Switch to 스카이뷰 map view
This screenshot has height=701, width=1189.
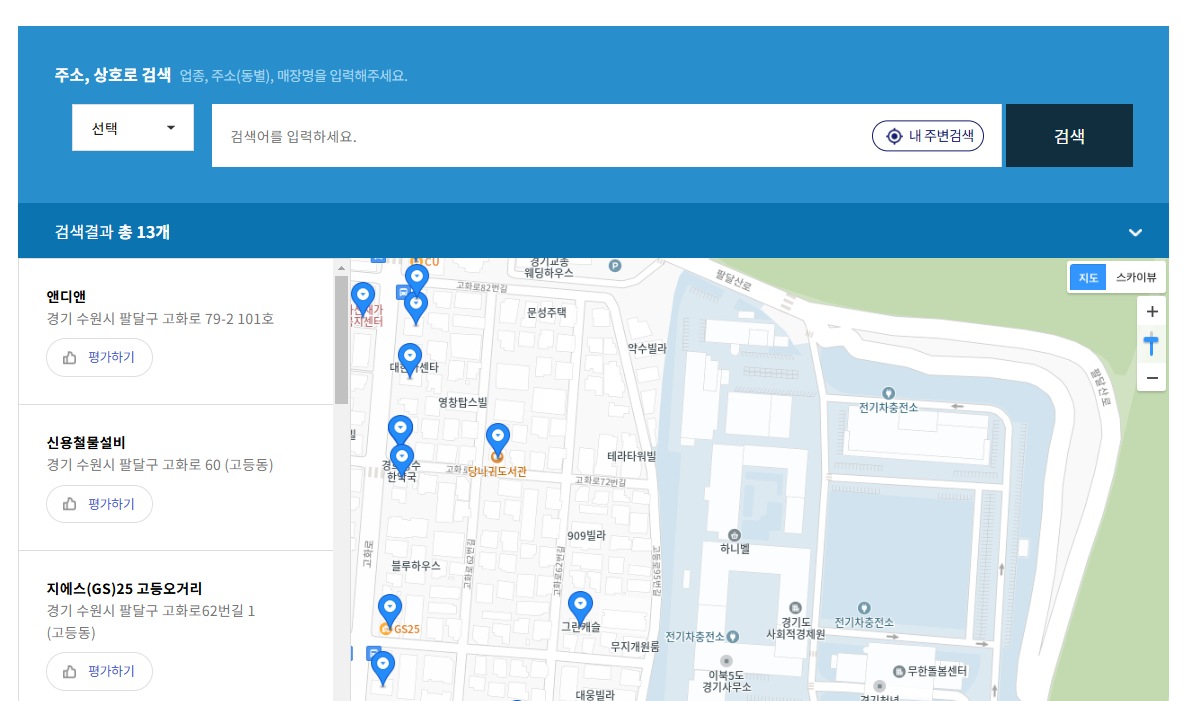[x=1138, y=277]
